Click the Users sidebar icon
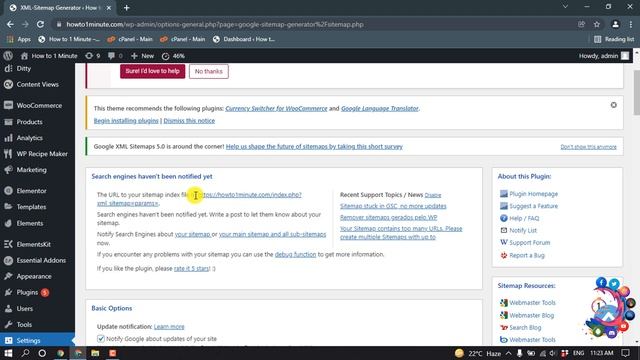This screenshot has height=360, width=640. click(x=8, y=309)
